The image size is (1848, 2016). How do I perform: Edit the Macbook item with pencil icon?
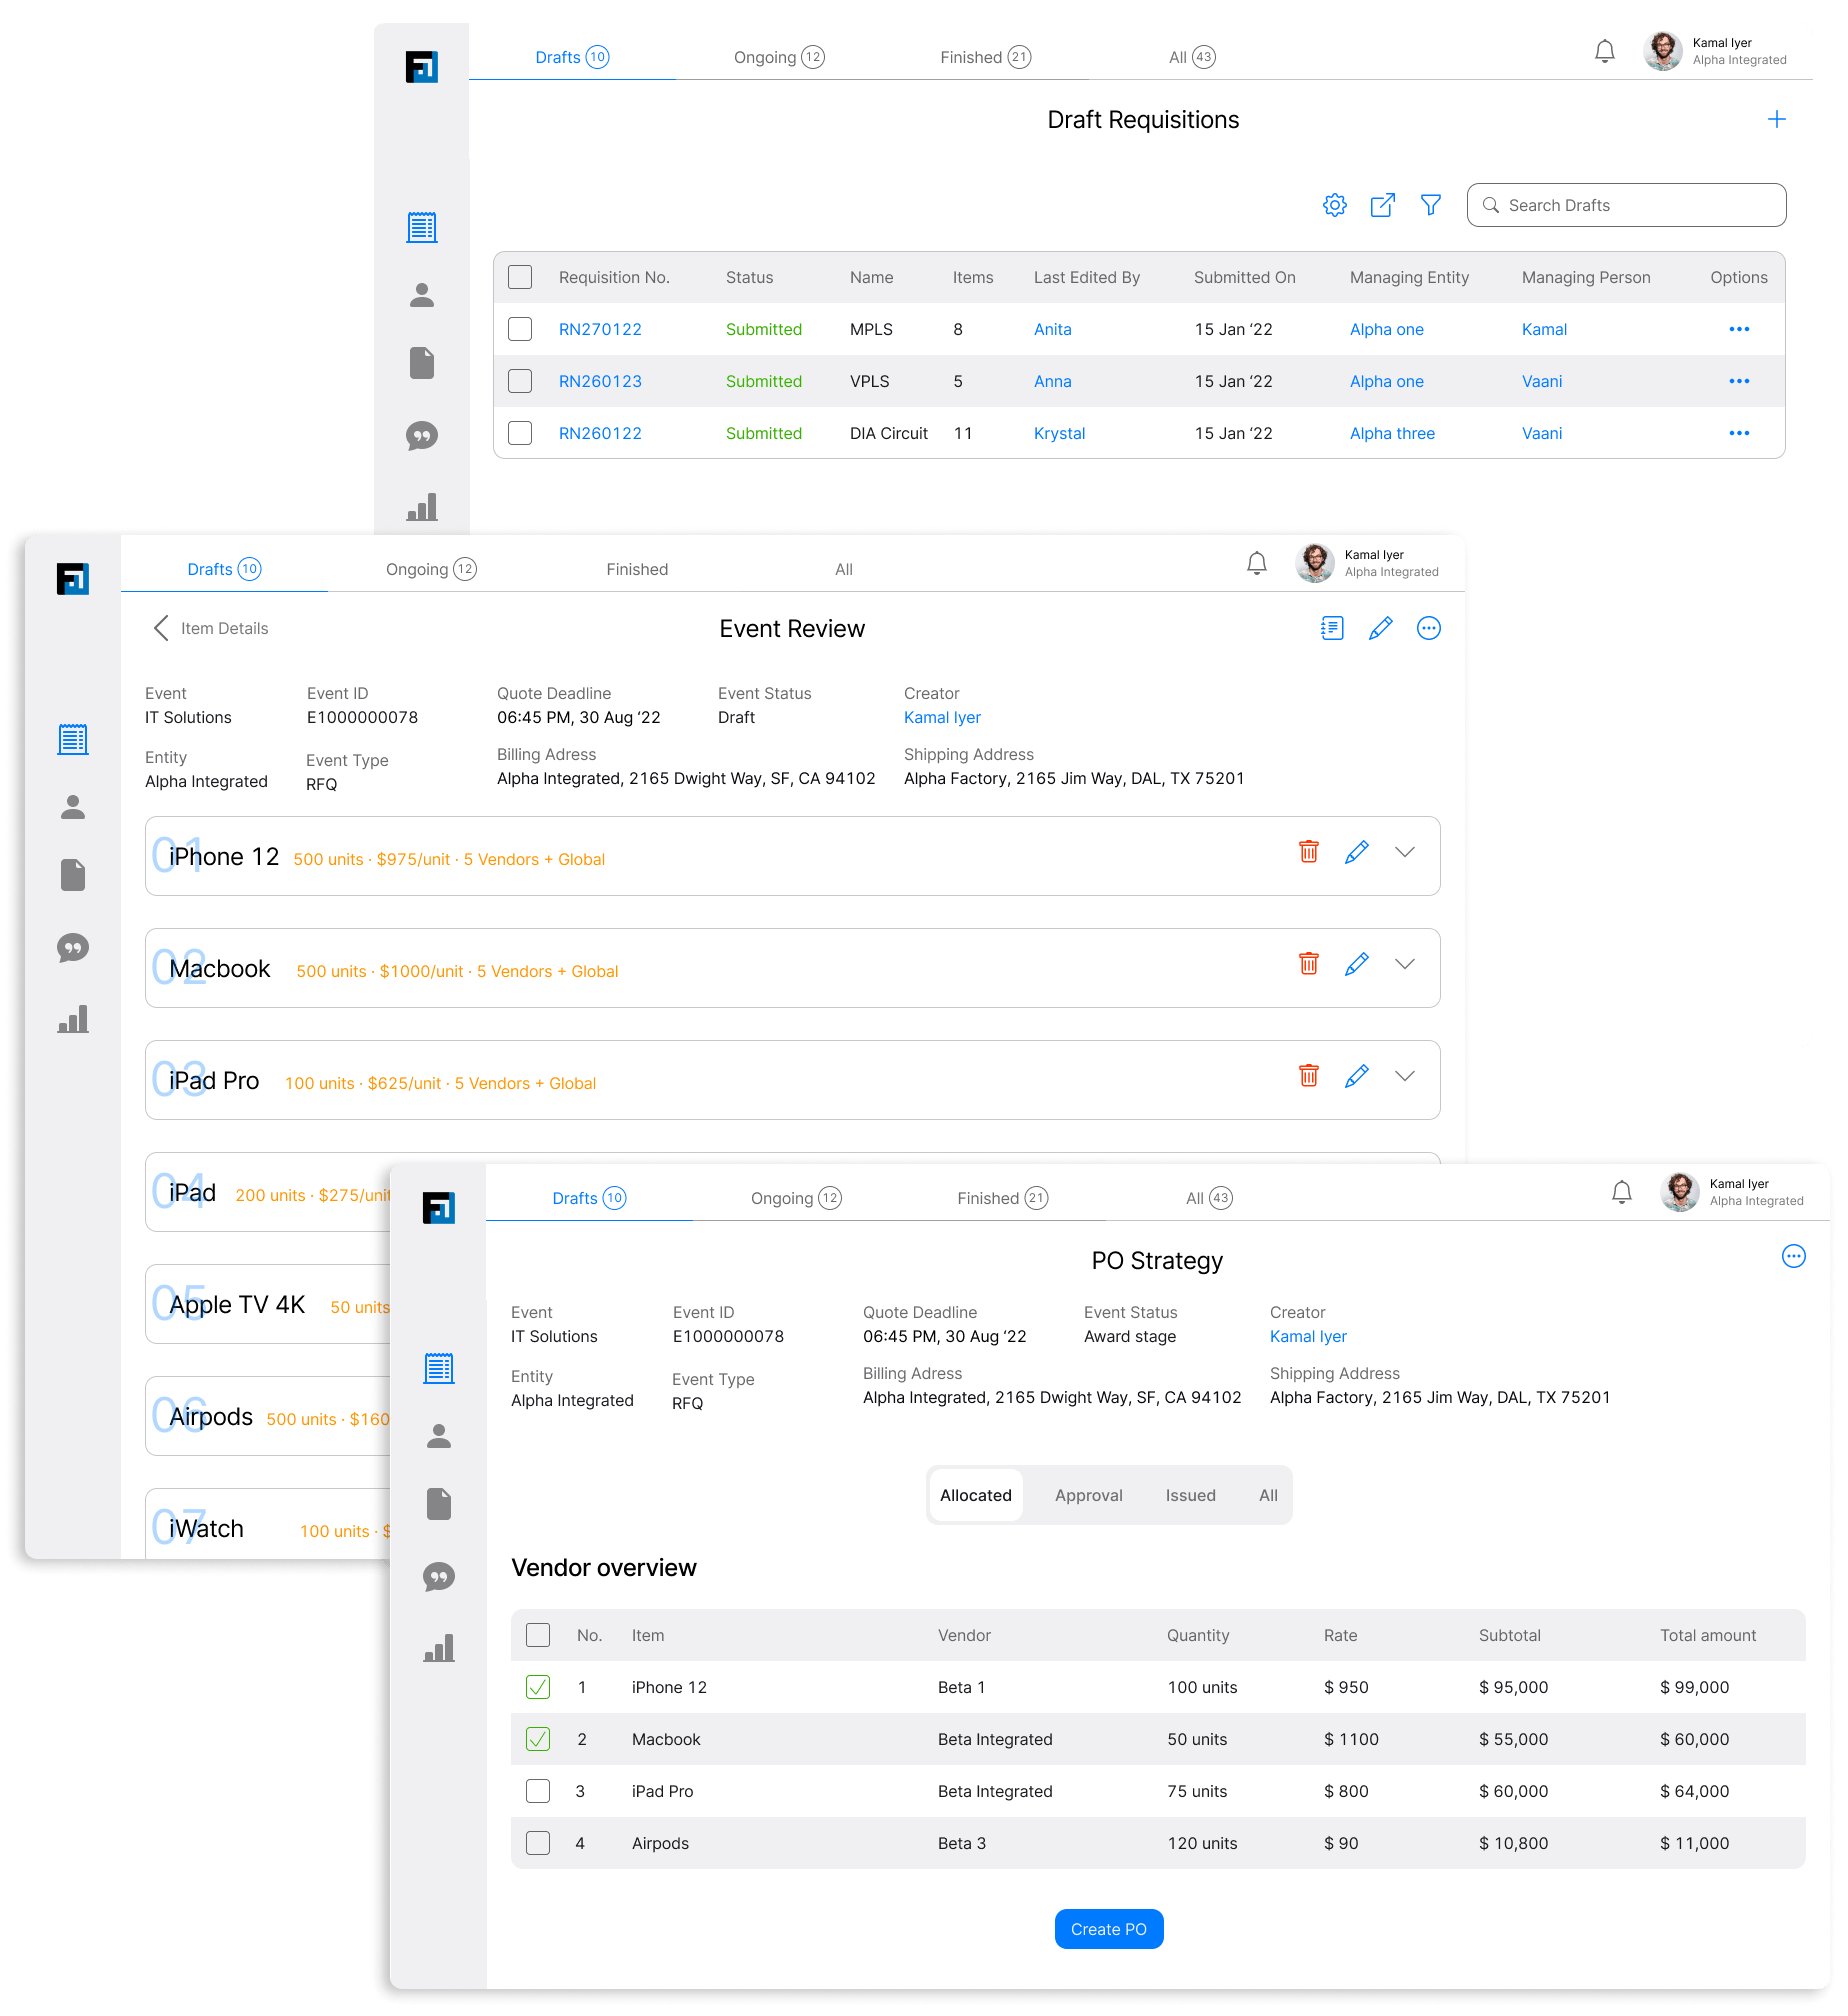tap(1356, 964)
